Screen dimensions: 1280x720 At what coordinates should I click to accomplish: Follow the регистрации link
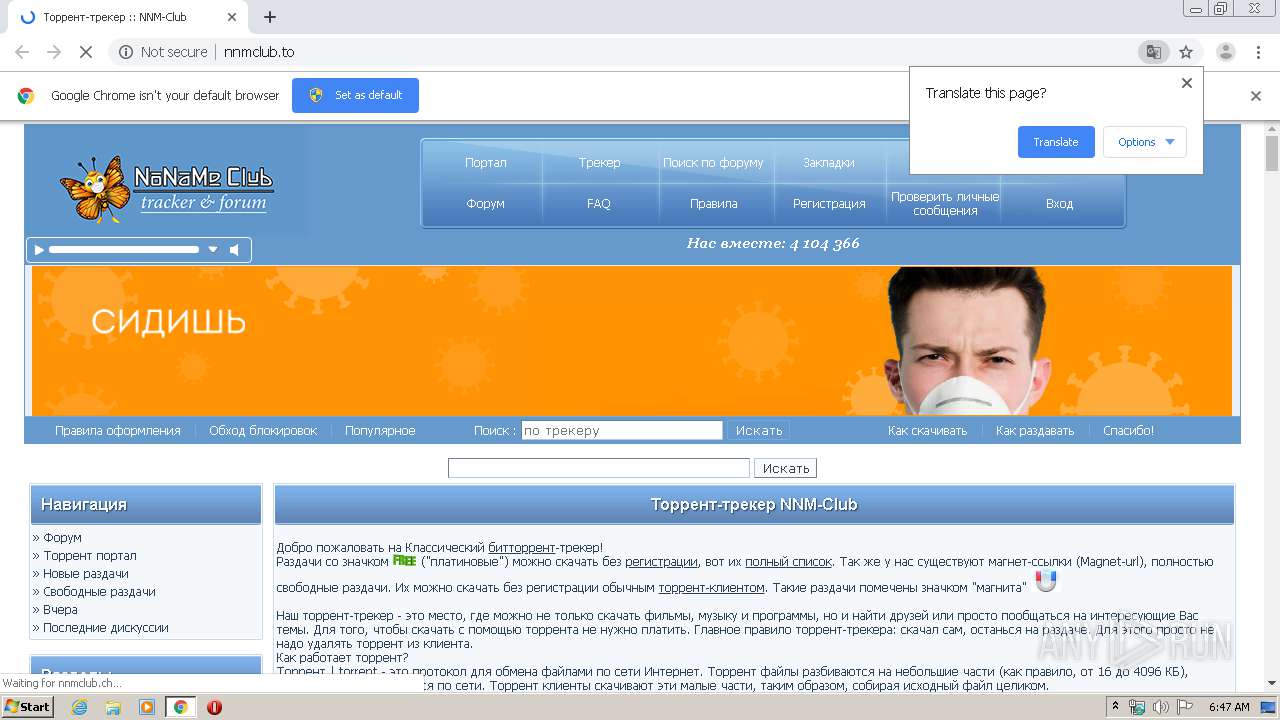pos(661,562)
